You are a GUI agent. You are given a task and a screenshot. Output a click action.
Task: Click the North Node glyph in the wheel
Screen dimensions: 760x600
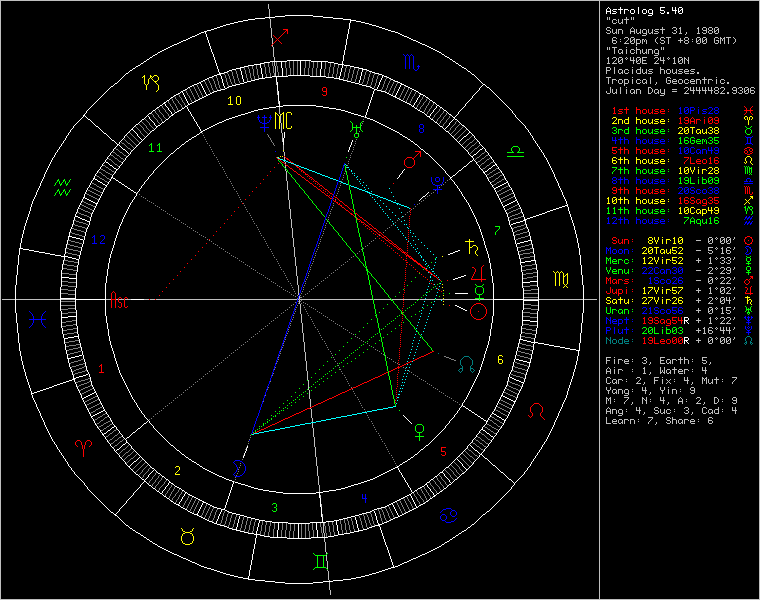click(466, 364)
